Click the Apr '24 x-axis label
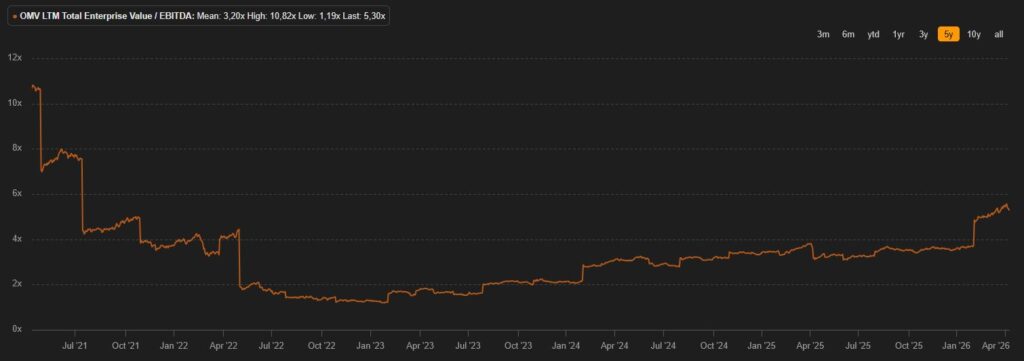 (615, 345)
